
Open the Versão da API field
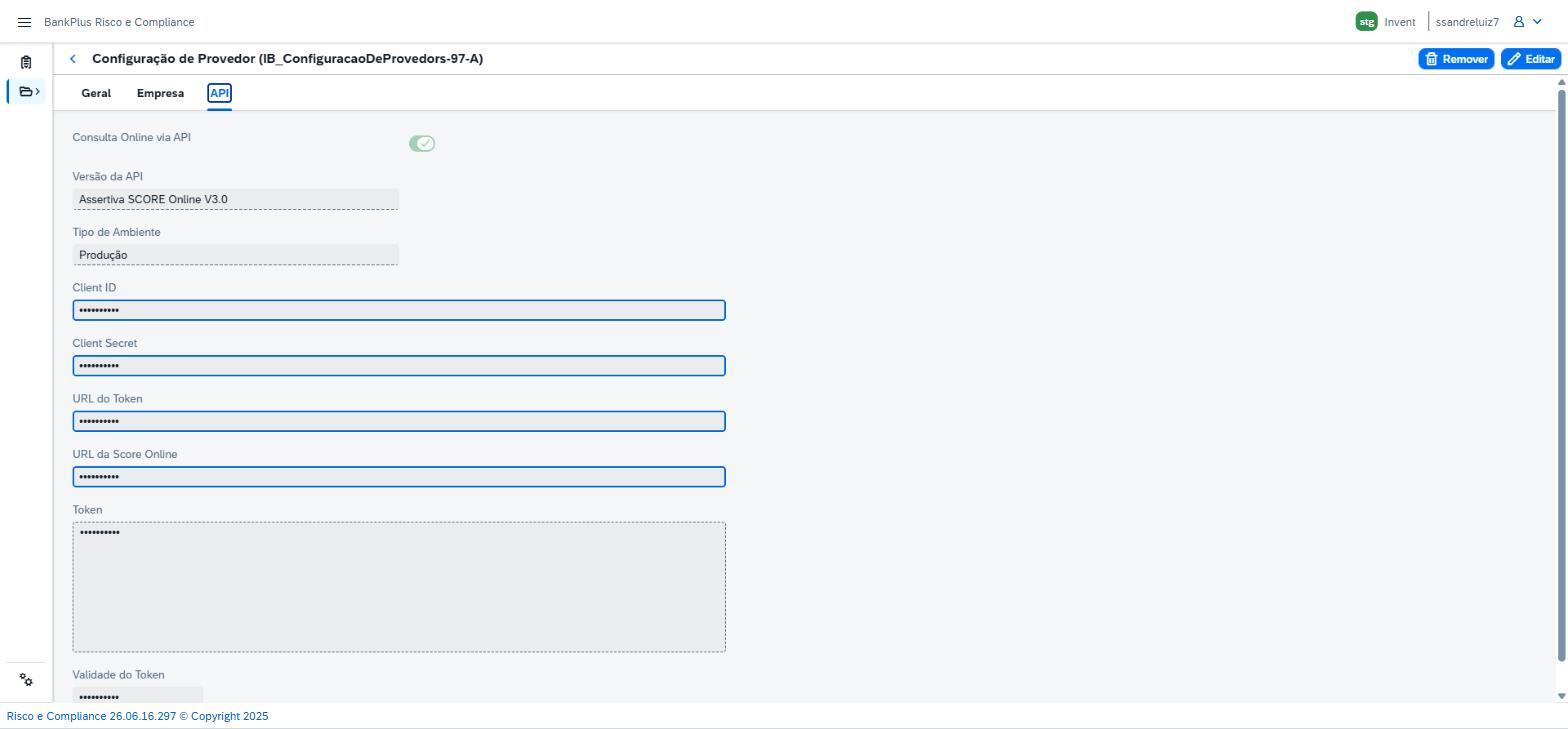236,199
